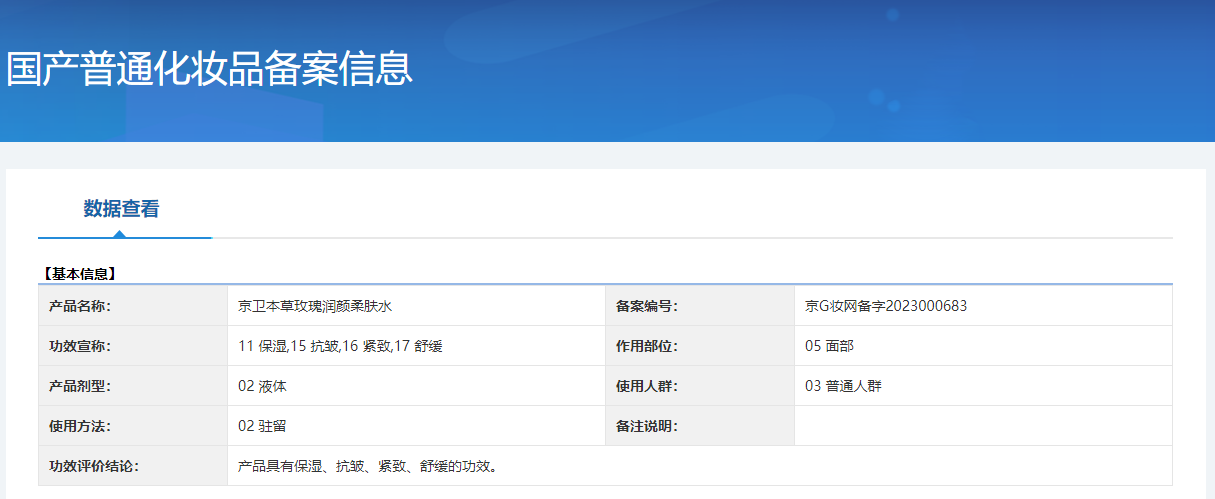The image size is (1215, 499).
Task: Click the 产品剂型 label cell
Action: click(133, 386)
